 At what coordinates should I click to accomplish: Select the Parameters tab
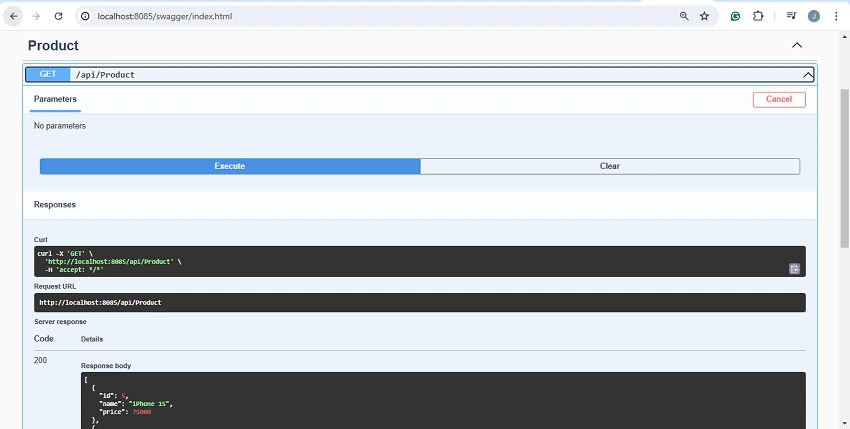coord(55,99)
